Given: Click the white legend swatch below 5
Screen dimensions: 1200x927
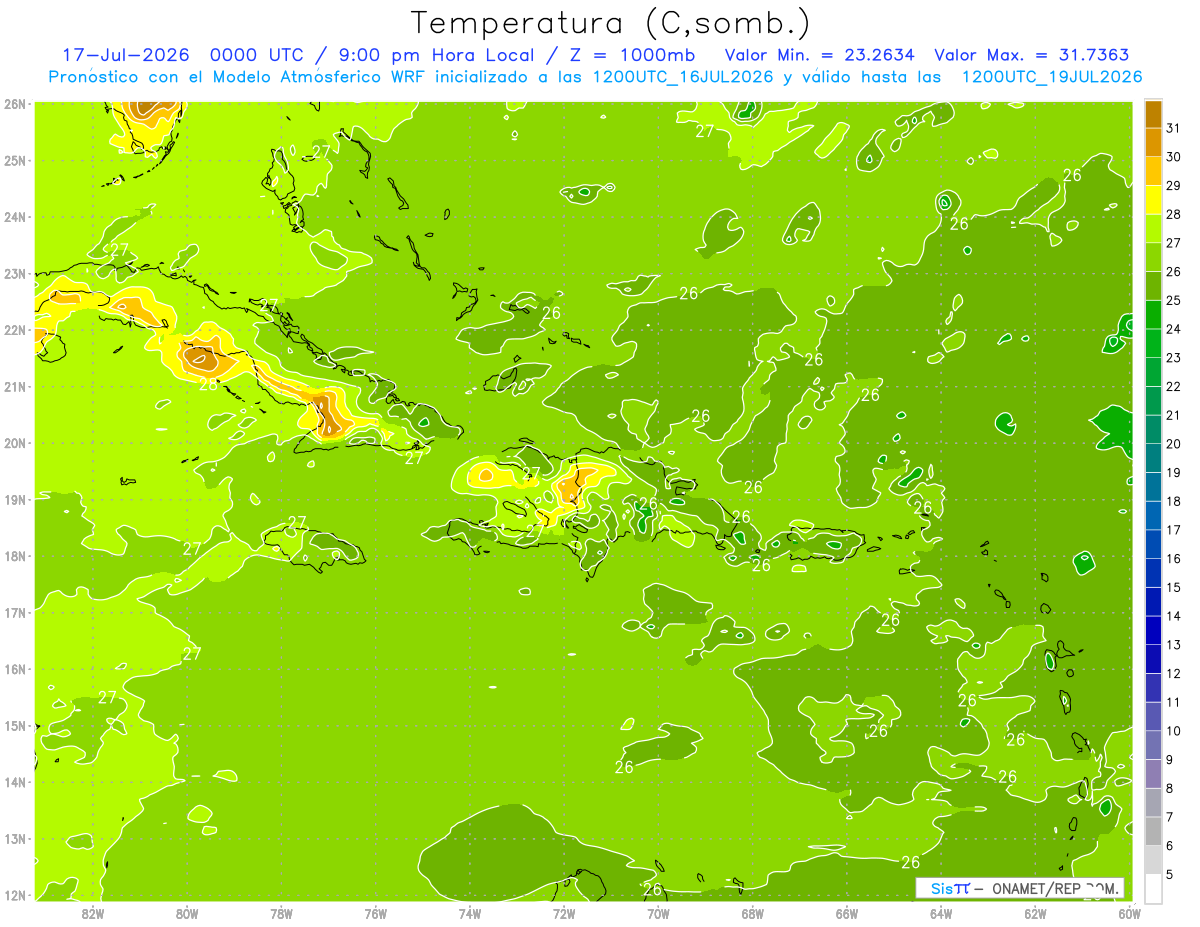Looking at the screenshot, I should pyautogui.click(x=1154, y=888).
